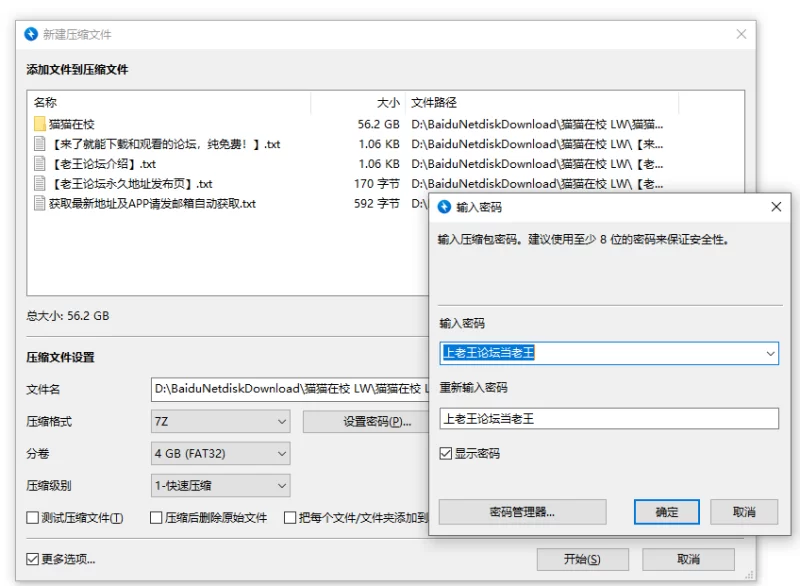Click the first .txt file icon below 猫猫在校

pyautogui.click(x=40, y=144)
